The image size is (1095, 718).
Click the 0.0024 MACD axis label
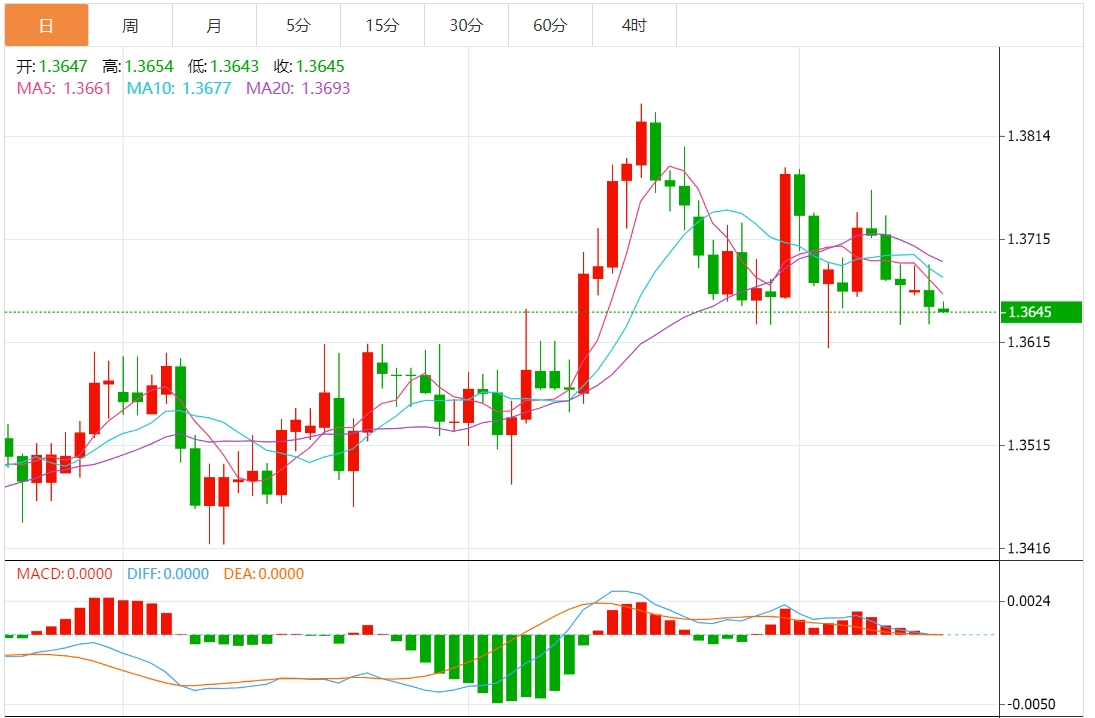click(1029, 601)
